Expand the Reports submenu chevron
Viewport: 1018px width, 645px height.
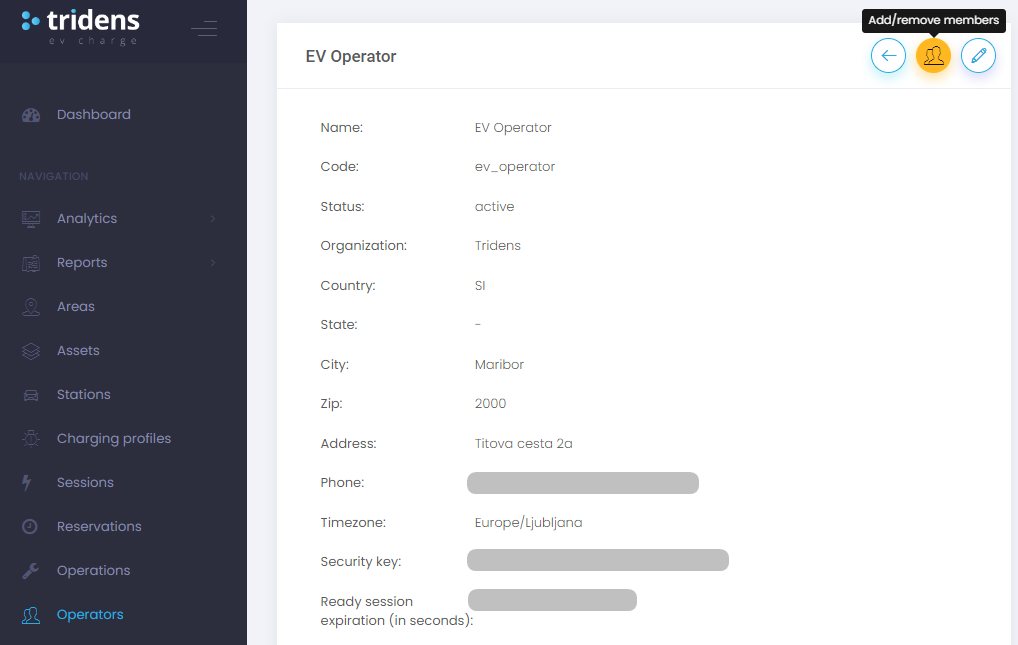(213, 262)
